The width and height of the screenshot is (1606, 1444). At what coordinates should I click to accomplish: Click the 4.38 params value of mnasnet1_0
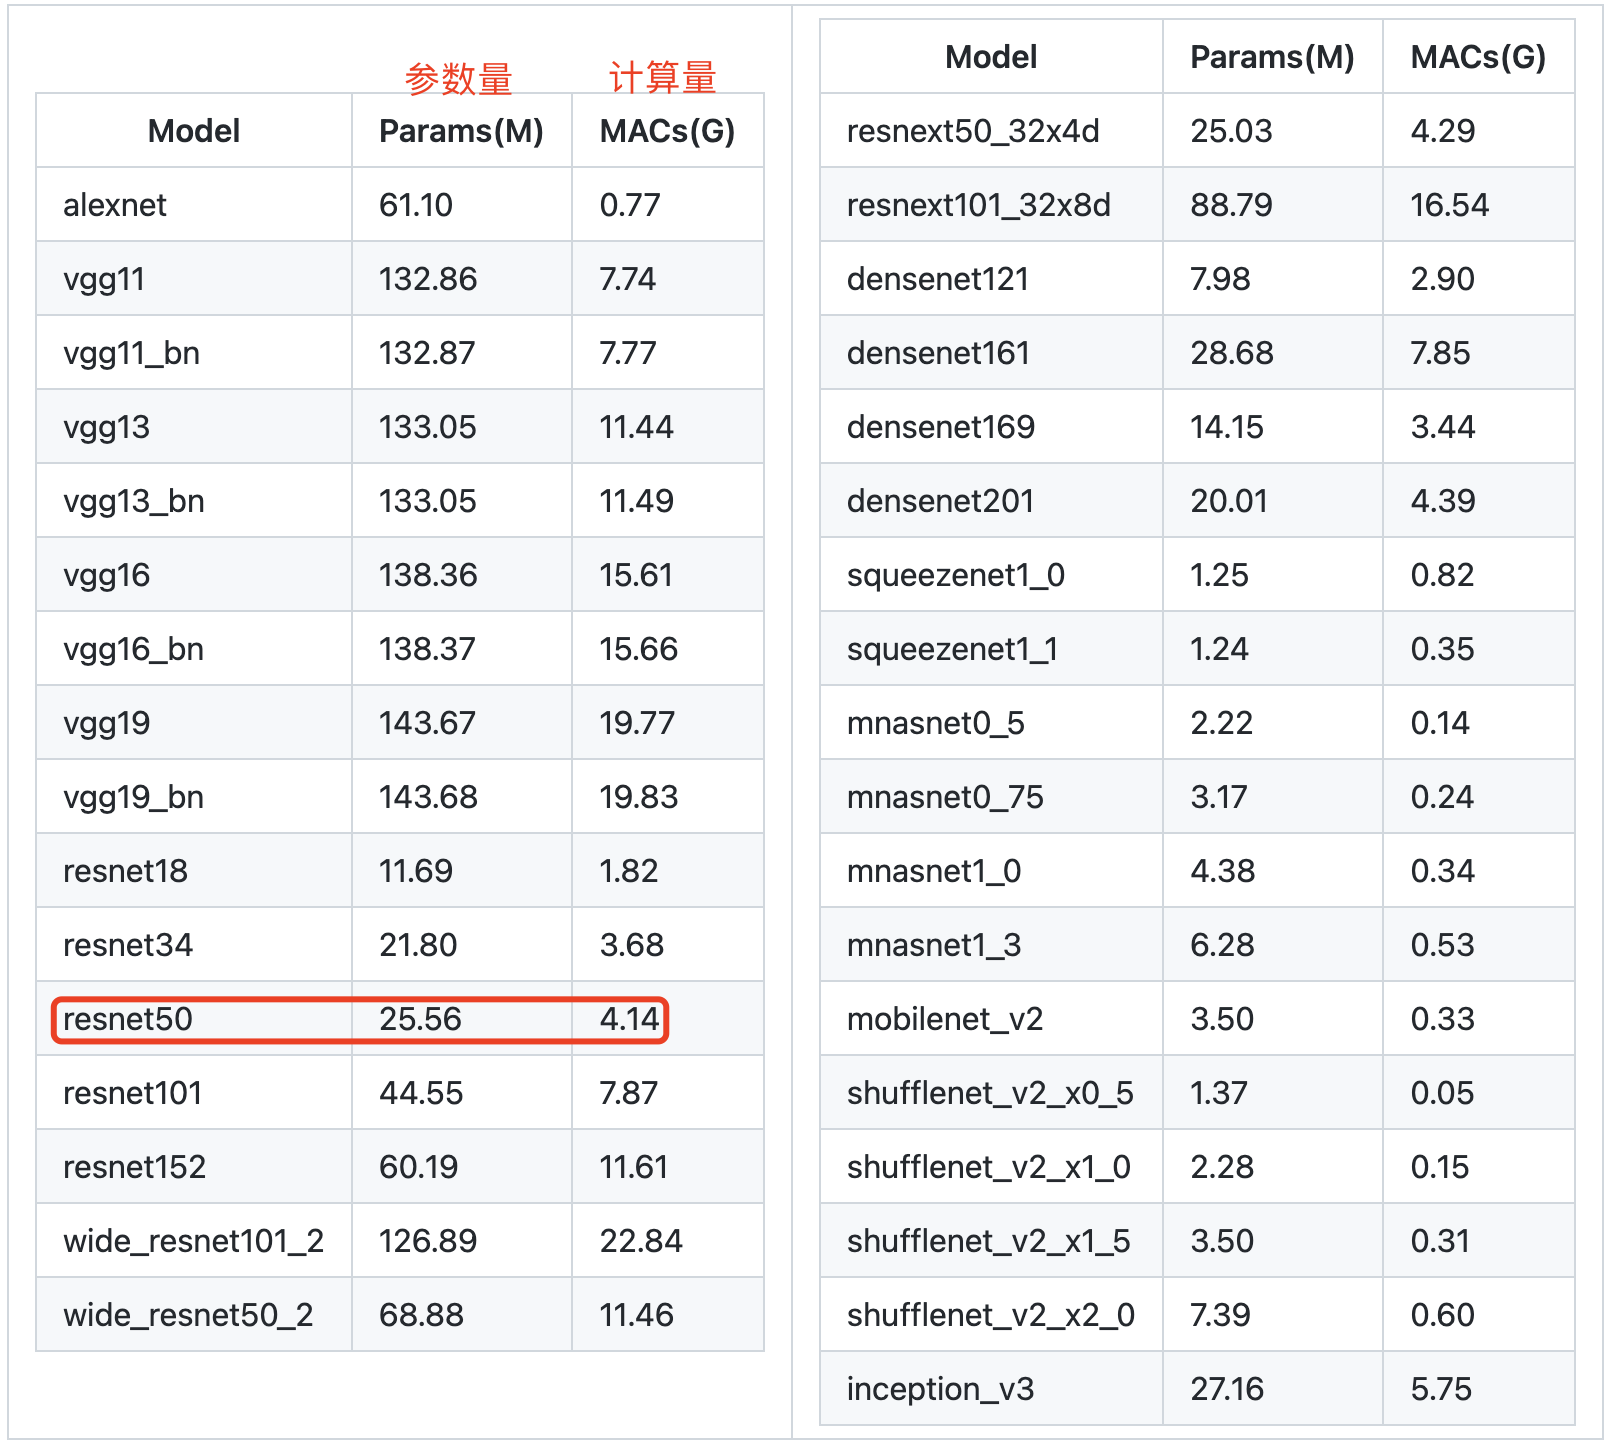1222,871
